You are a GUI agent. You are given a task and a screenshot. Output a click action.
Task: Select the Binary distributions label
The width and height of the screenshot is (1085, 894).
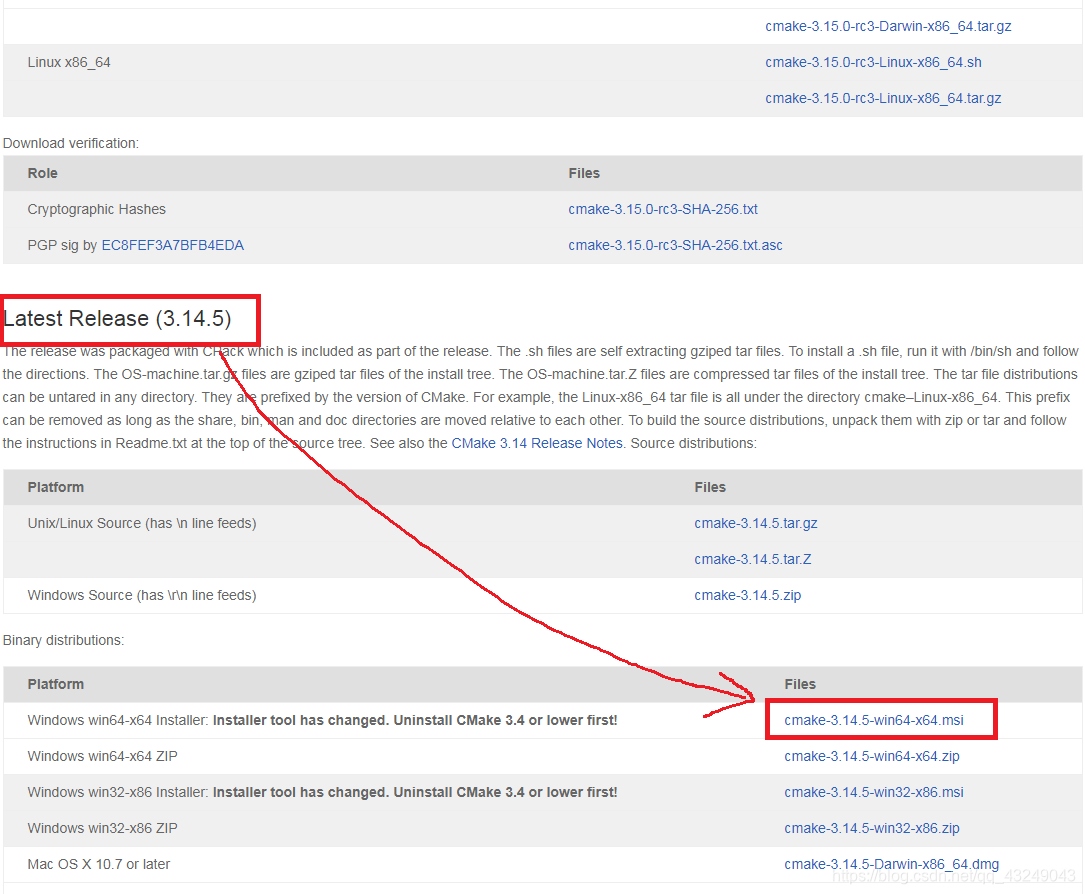click(x=64, y=640)
